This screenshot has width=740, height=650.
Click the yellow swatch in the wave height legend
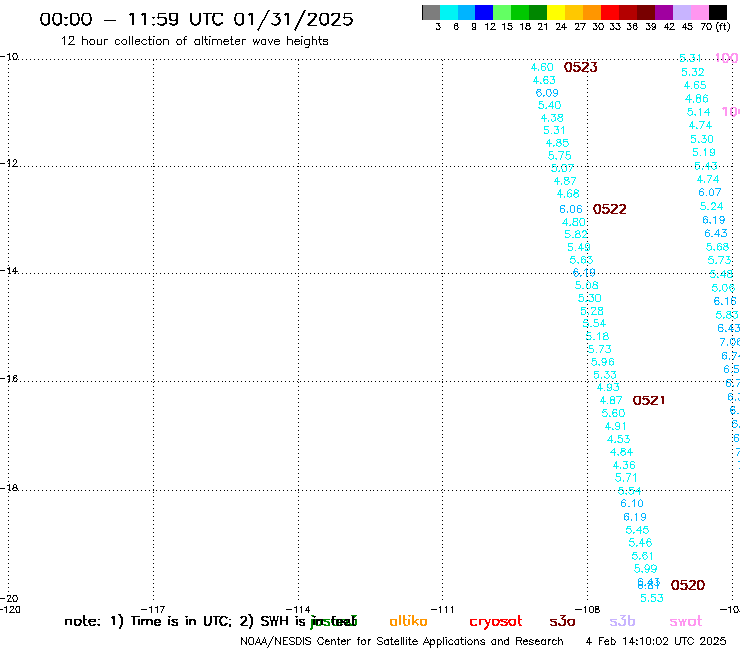556,12
